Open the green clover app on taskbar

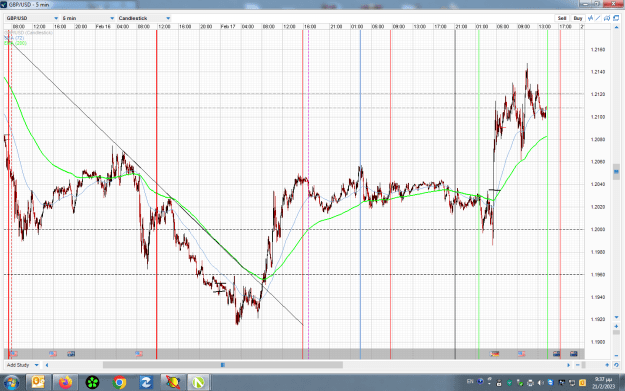tap(92, 383)
